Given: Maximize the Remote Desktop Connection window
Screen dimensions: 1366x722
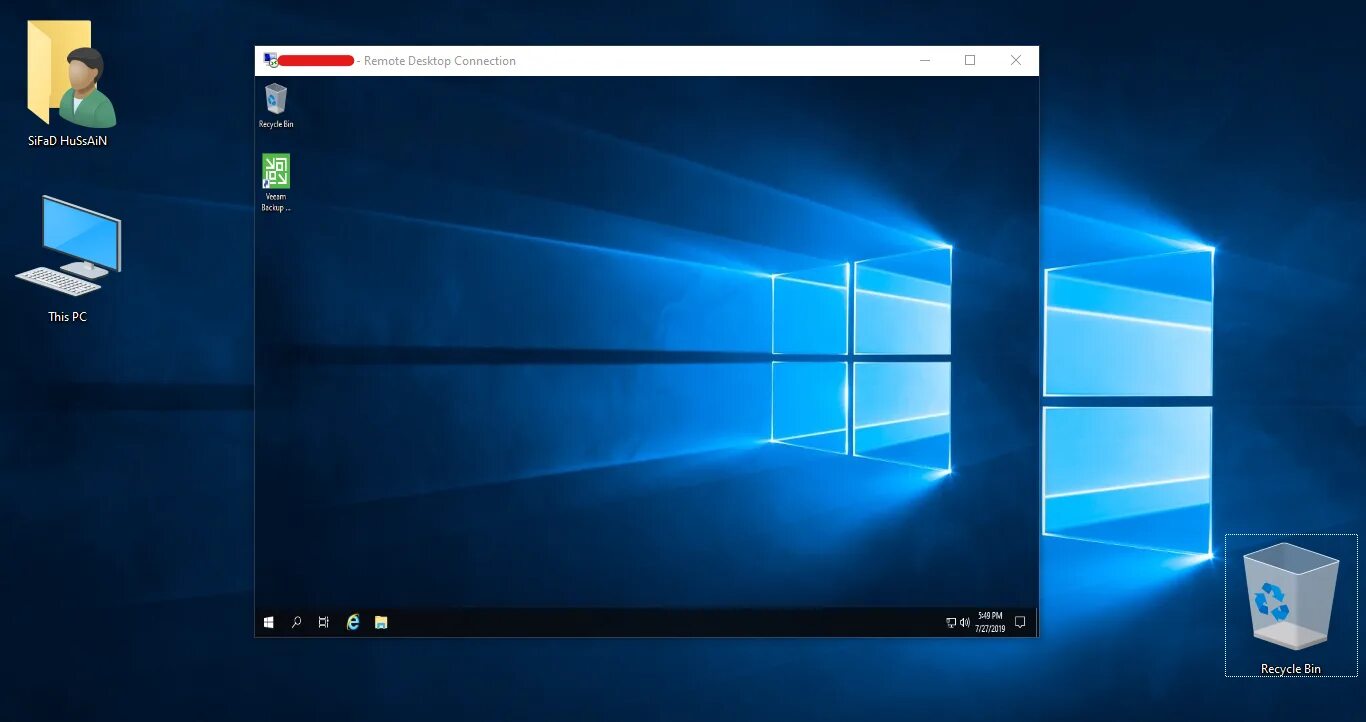Looking at the screenshot, I should point(970,60).
